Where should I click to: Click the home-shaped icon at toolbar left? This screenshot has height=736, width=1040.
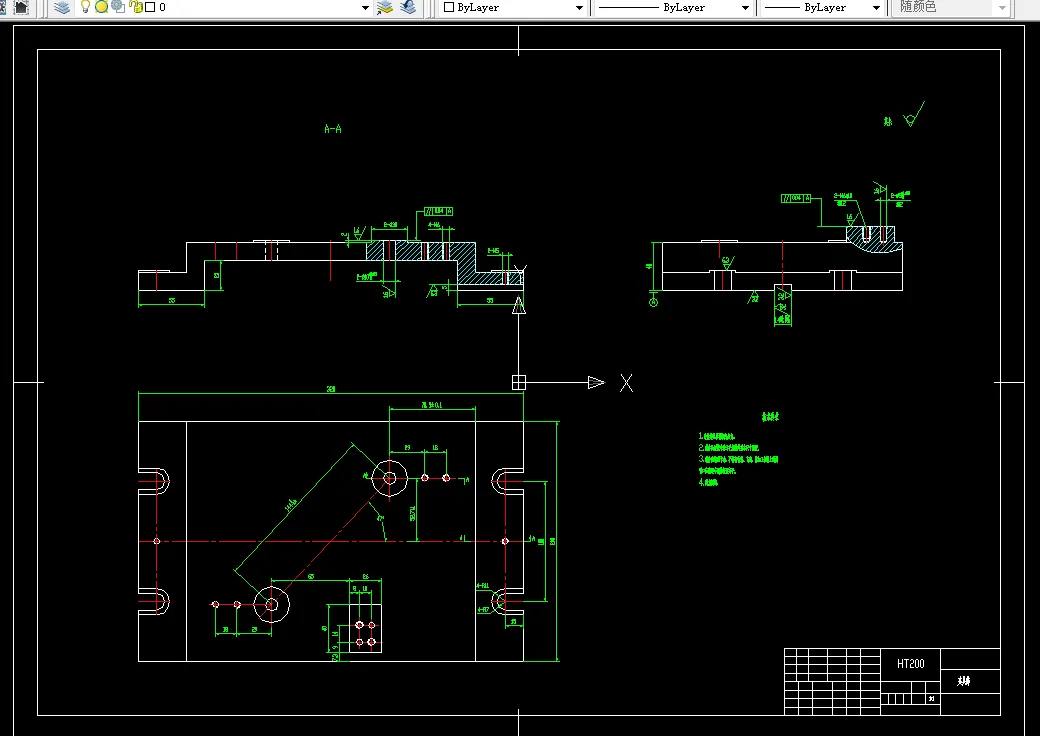point(21,7)
